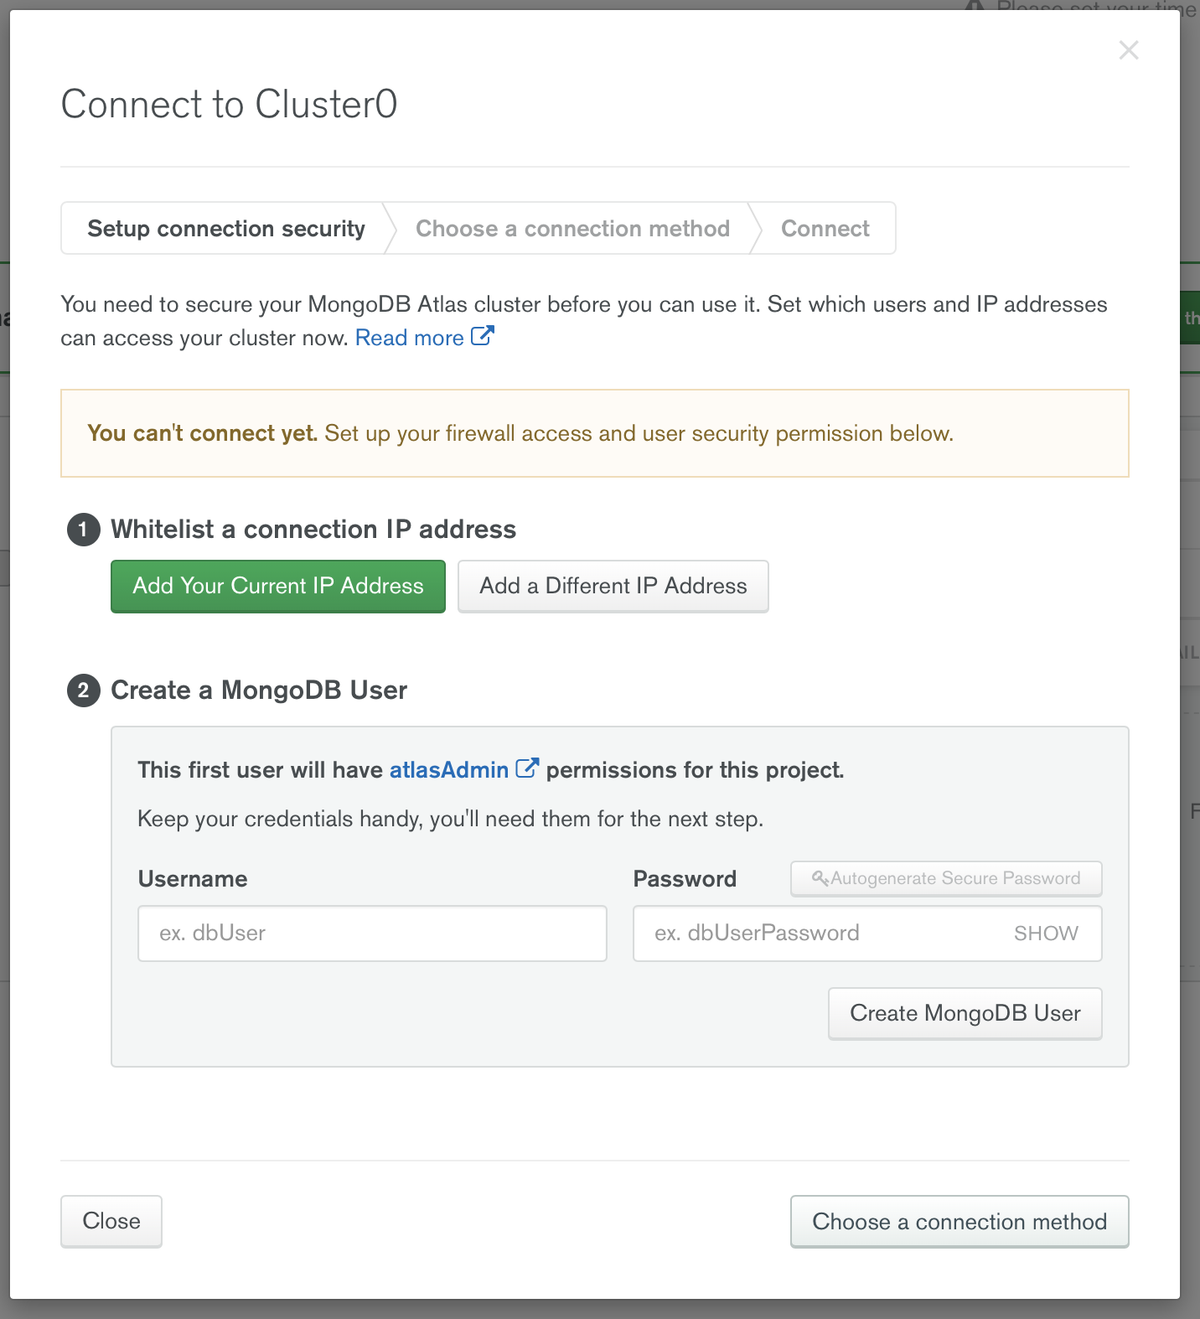Click the green Add Your Current IP Address button
Screen dimensions: 1200x1319
coord(277,586)
